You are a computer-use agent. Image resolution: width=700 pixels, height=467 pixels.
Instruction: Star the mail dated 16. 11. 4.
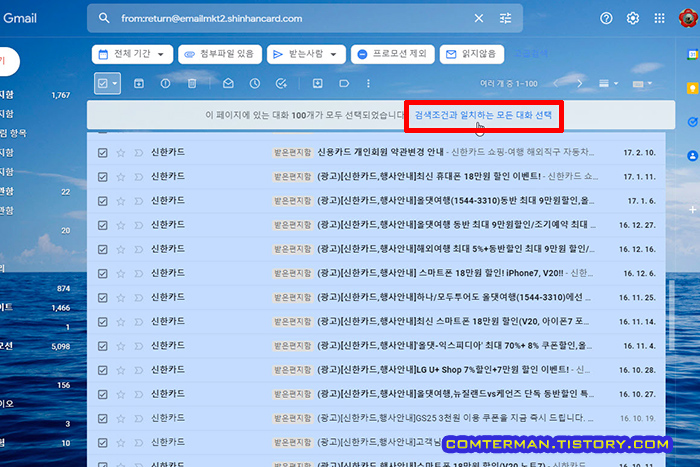tap(121, 346)
